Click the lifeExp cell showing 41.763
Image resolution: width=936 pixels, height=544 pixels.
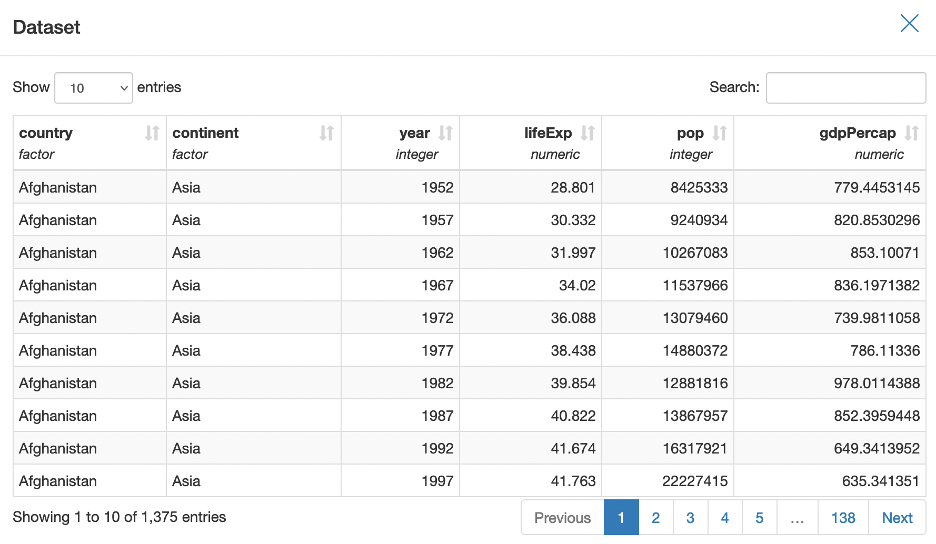pyautogui.click(x=574, y=481)
